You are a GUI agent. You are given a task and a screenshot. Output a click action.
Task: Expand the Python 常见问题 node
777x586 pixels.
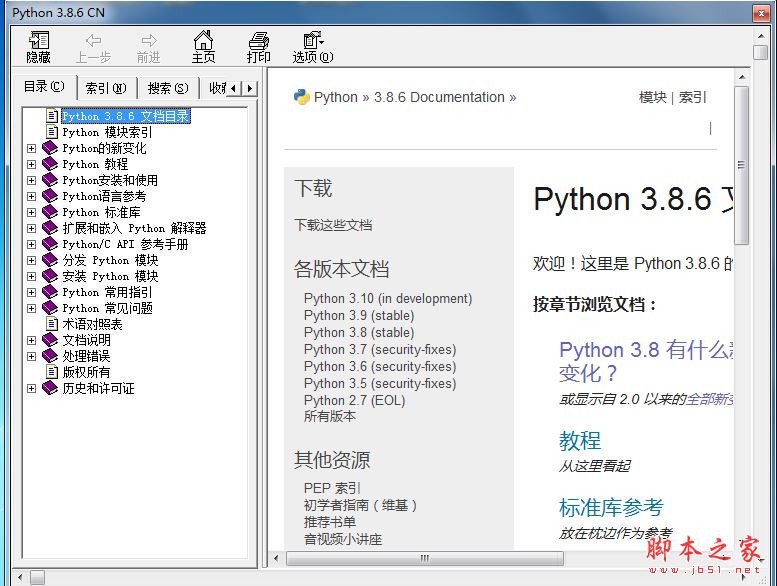tap(32, 308)
